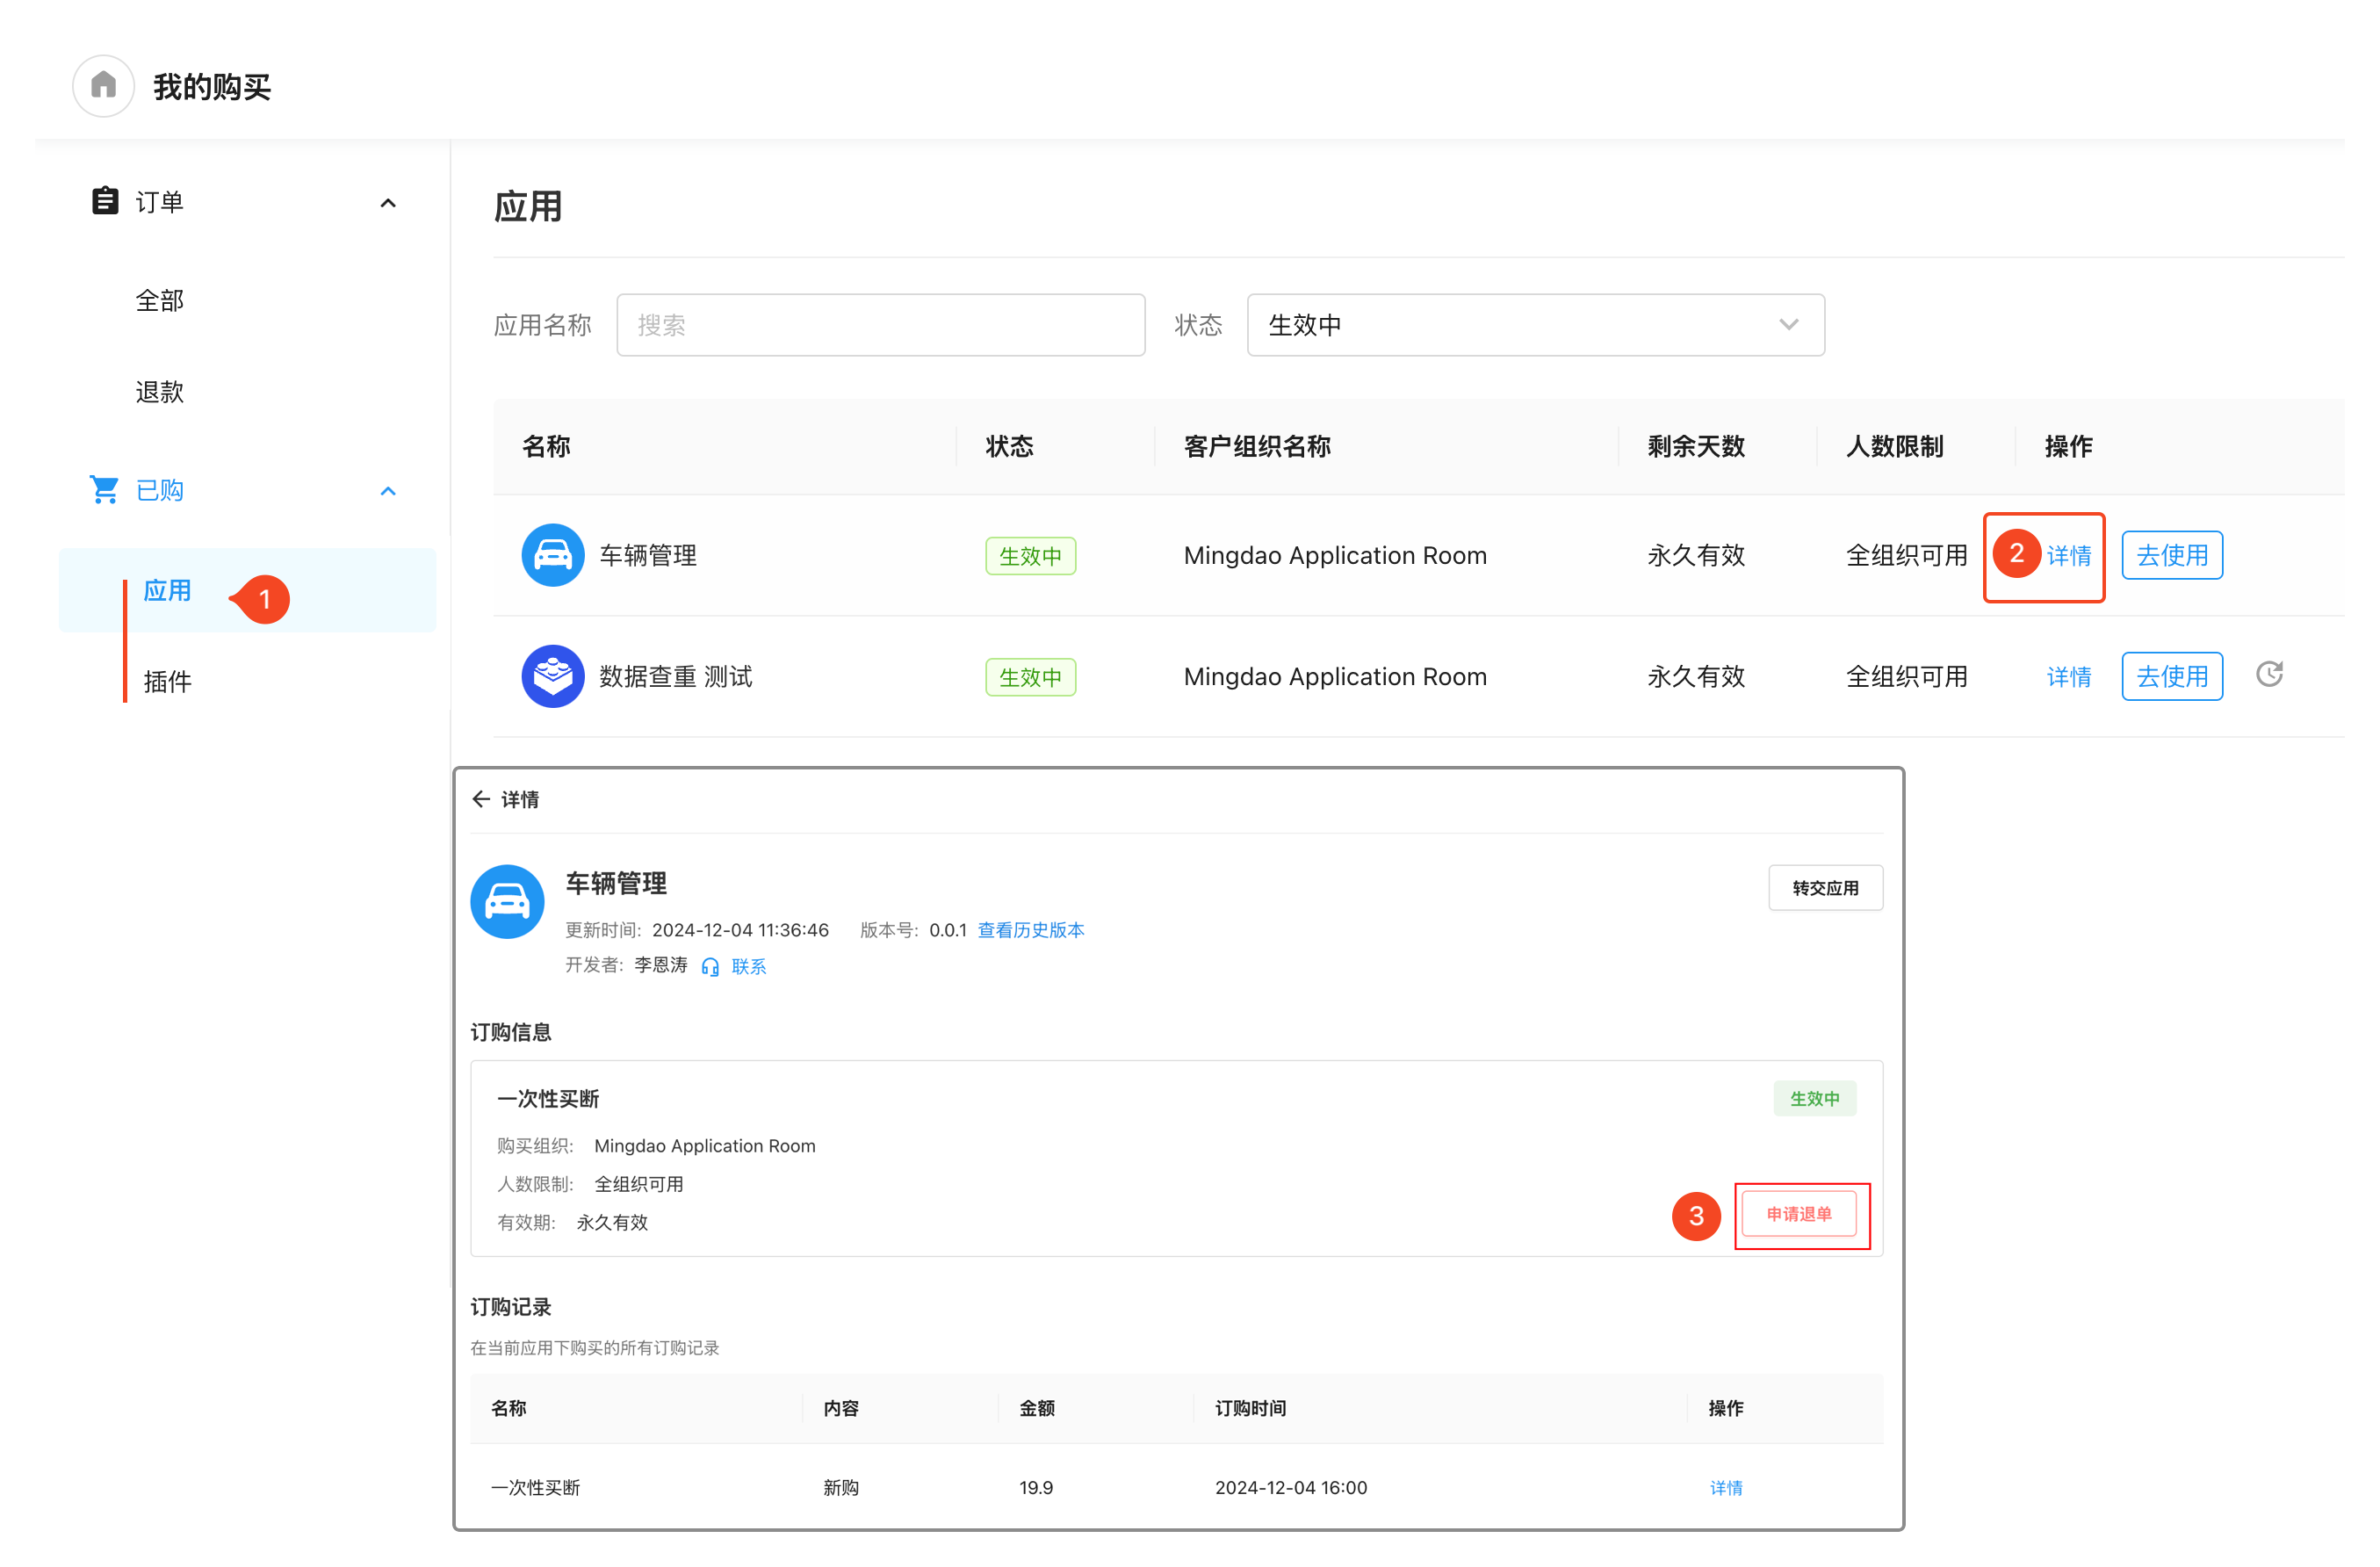Click the headset icon next to 联系
This screenshot has width=2380, height=1567.
point(710,967)
